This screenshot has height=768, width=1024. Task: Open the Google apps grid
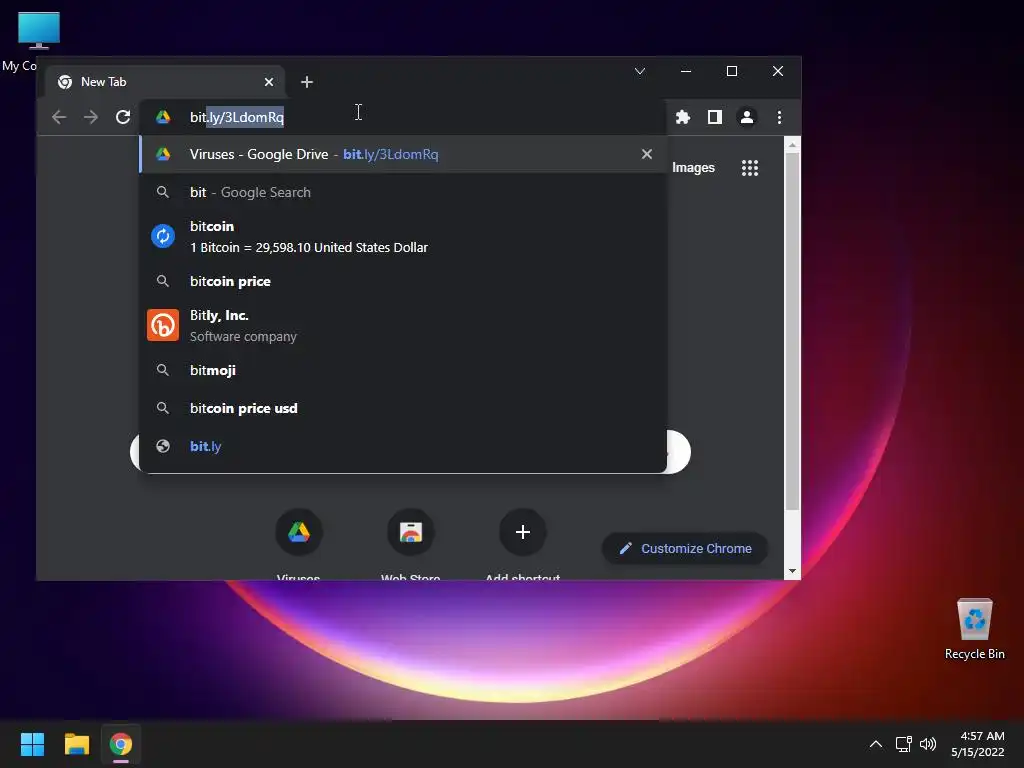click(750, 168)
